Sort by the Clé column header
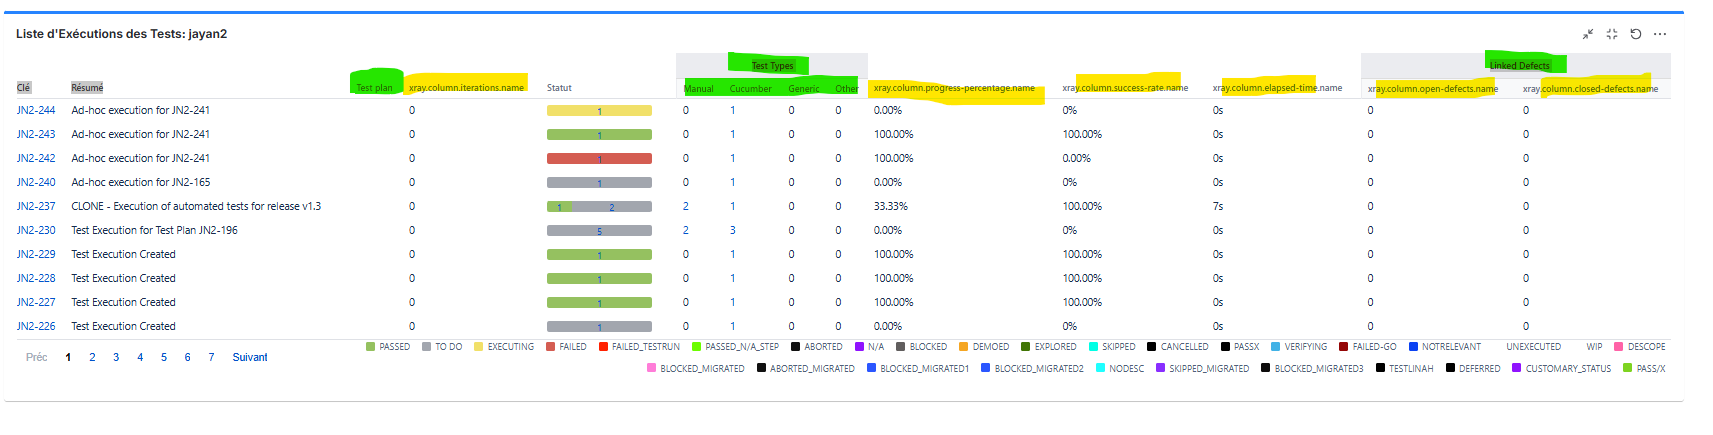 point(23,88)
